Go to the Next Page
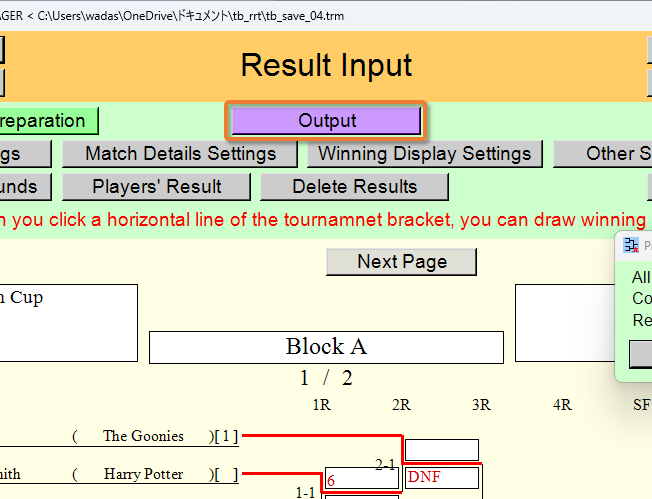Viewport: 652px width, 499px height. click(401, 262)
